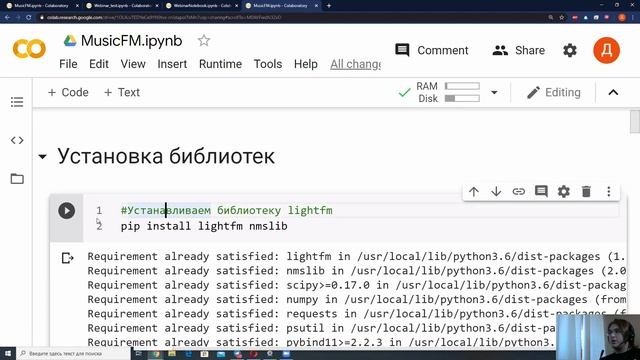Click the Windows taskbar search box
The height and width of the screenshot is (360, 640).
point(74,353)
